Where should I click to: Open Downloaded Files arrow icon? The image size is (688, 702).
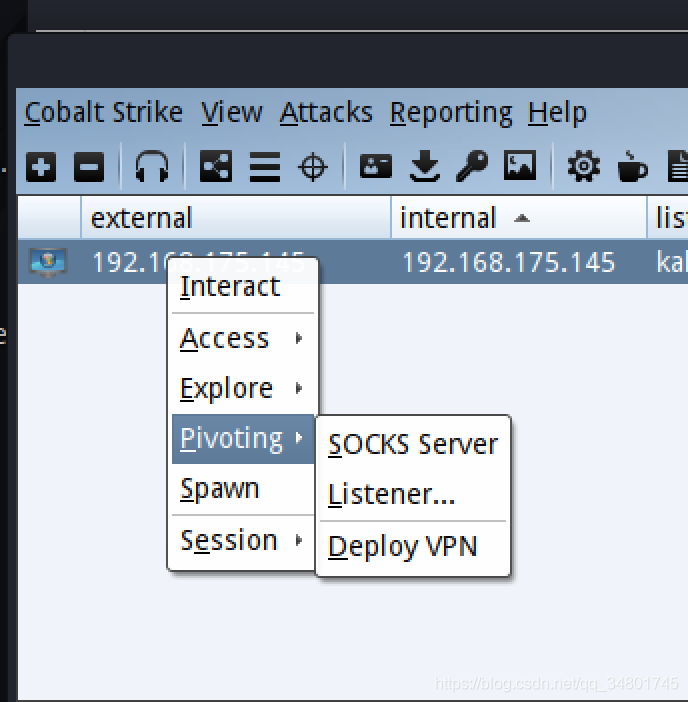(x=425, y=166)
